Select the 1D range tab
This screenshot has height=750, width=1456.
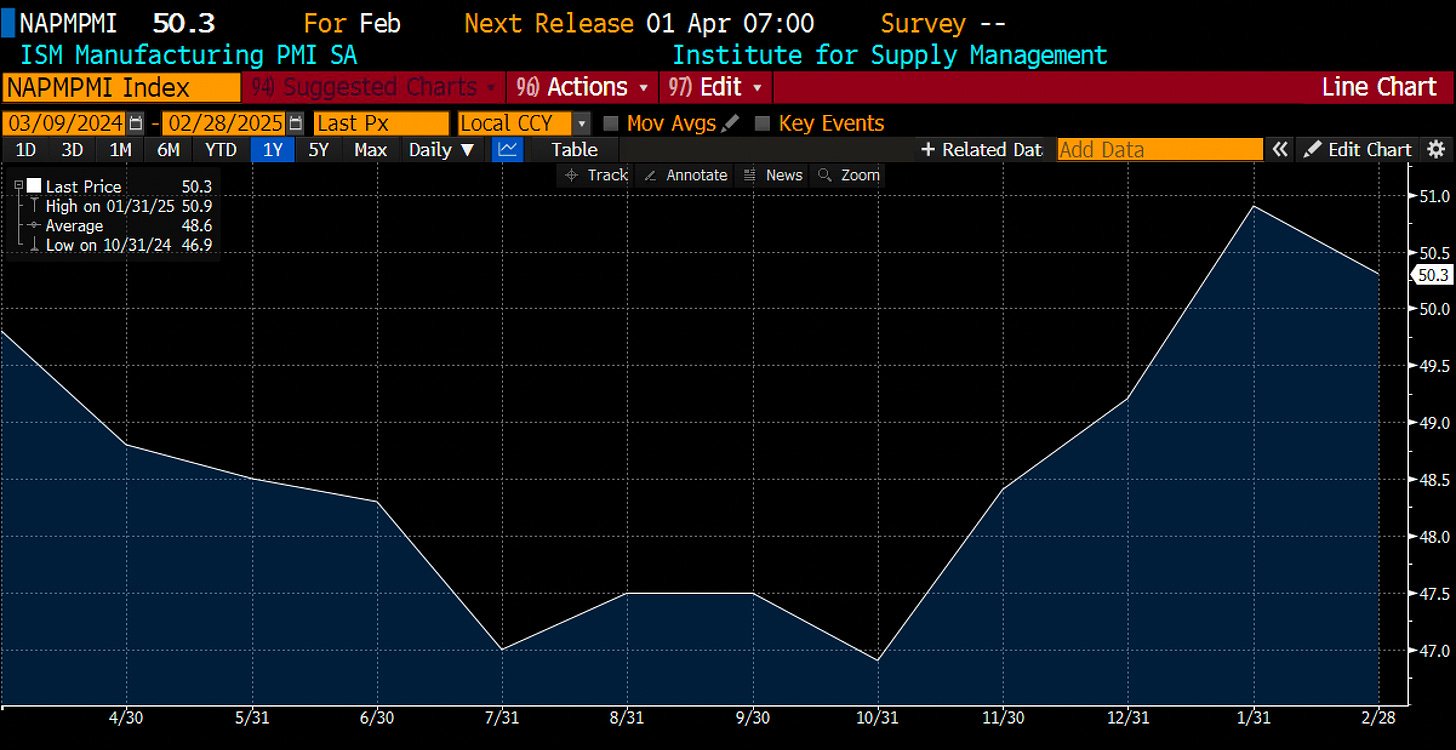(26, 150)
